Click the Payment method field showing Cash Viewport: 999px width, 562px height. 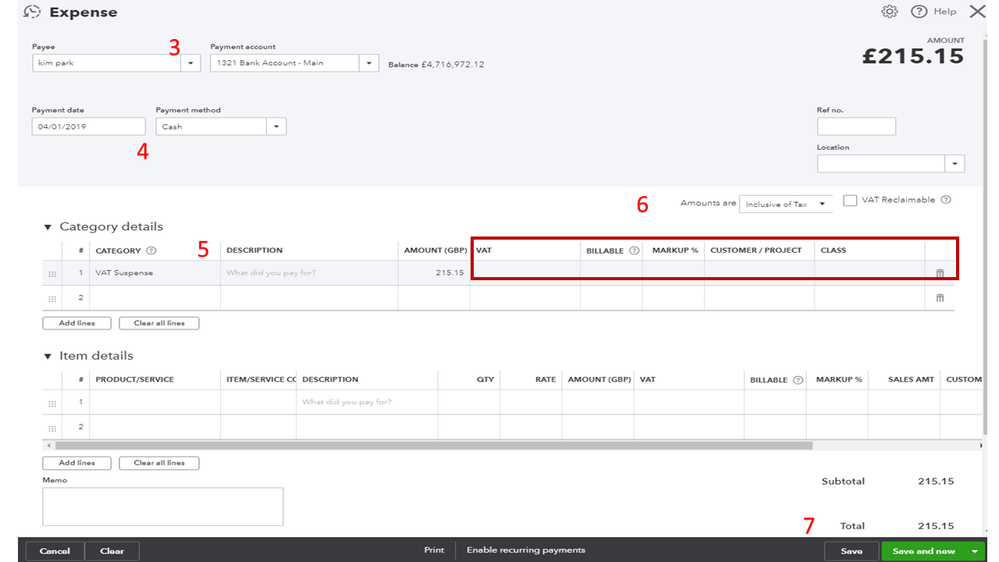point(212,126)
